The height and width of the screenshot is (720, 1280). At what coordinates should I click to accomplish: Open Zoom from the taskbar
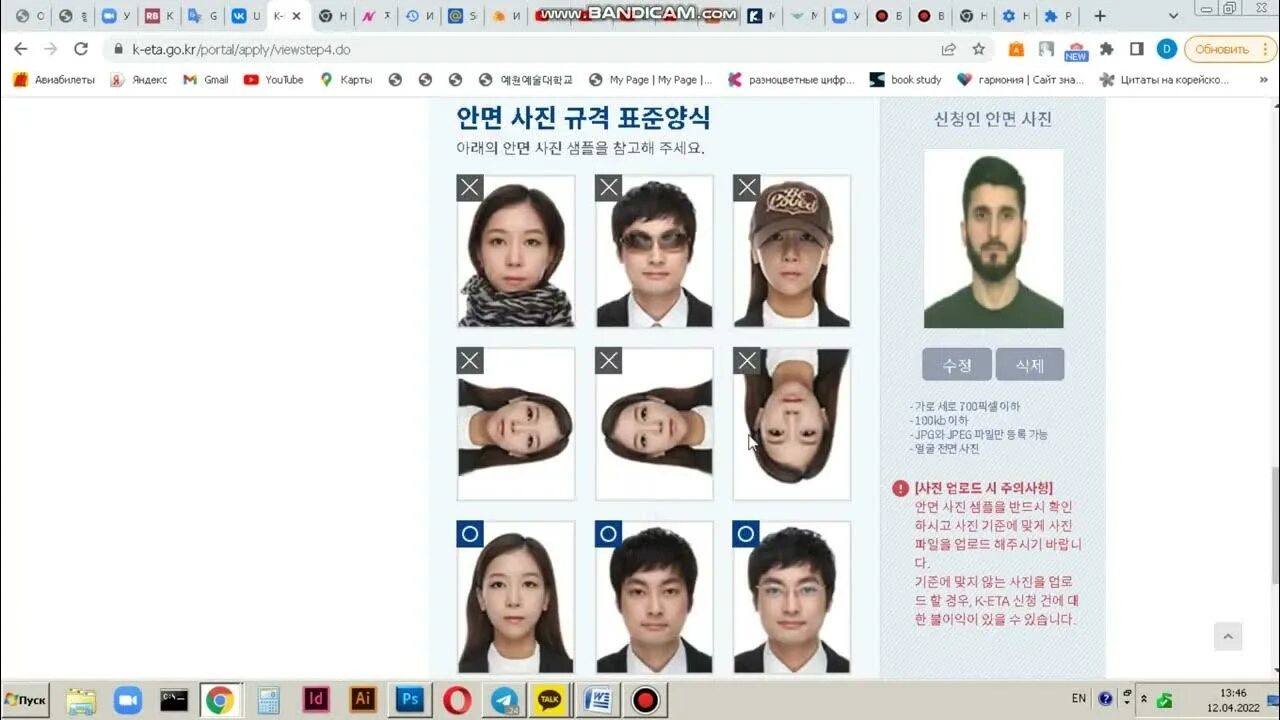pos(128,700)
